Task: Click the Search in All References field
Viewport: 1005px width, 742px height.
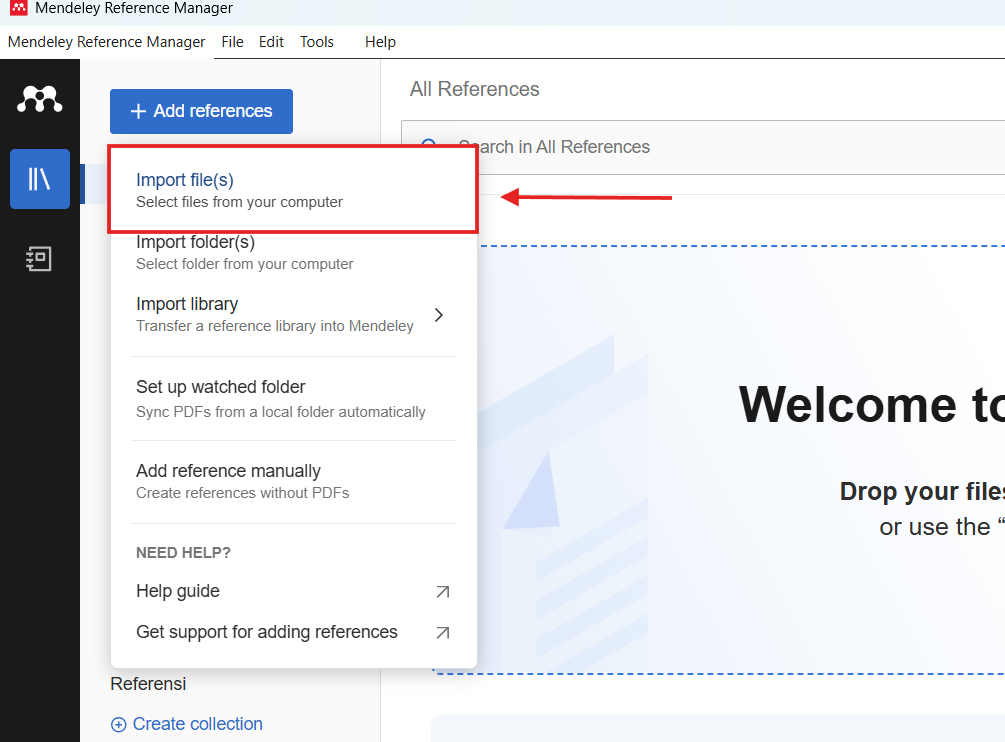Action: [x=702, y=147]
